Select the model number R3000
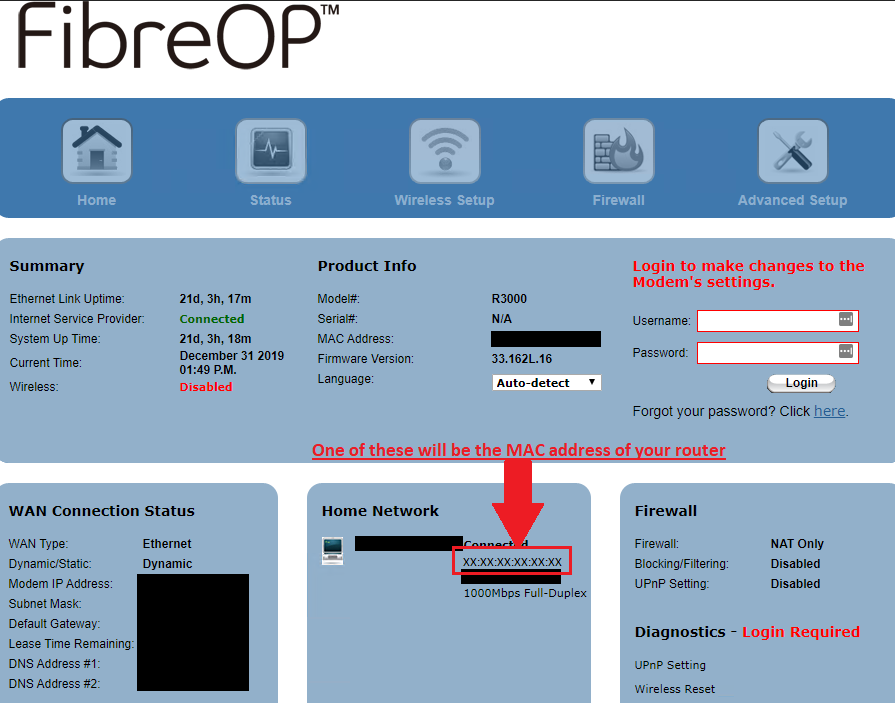This screenshot has height=703, width=895. coord(509,299)
